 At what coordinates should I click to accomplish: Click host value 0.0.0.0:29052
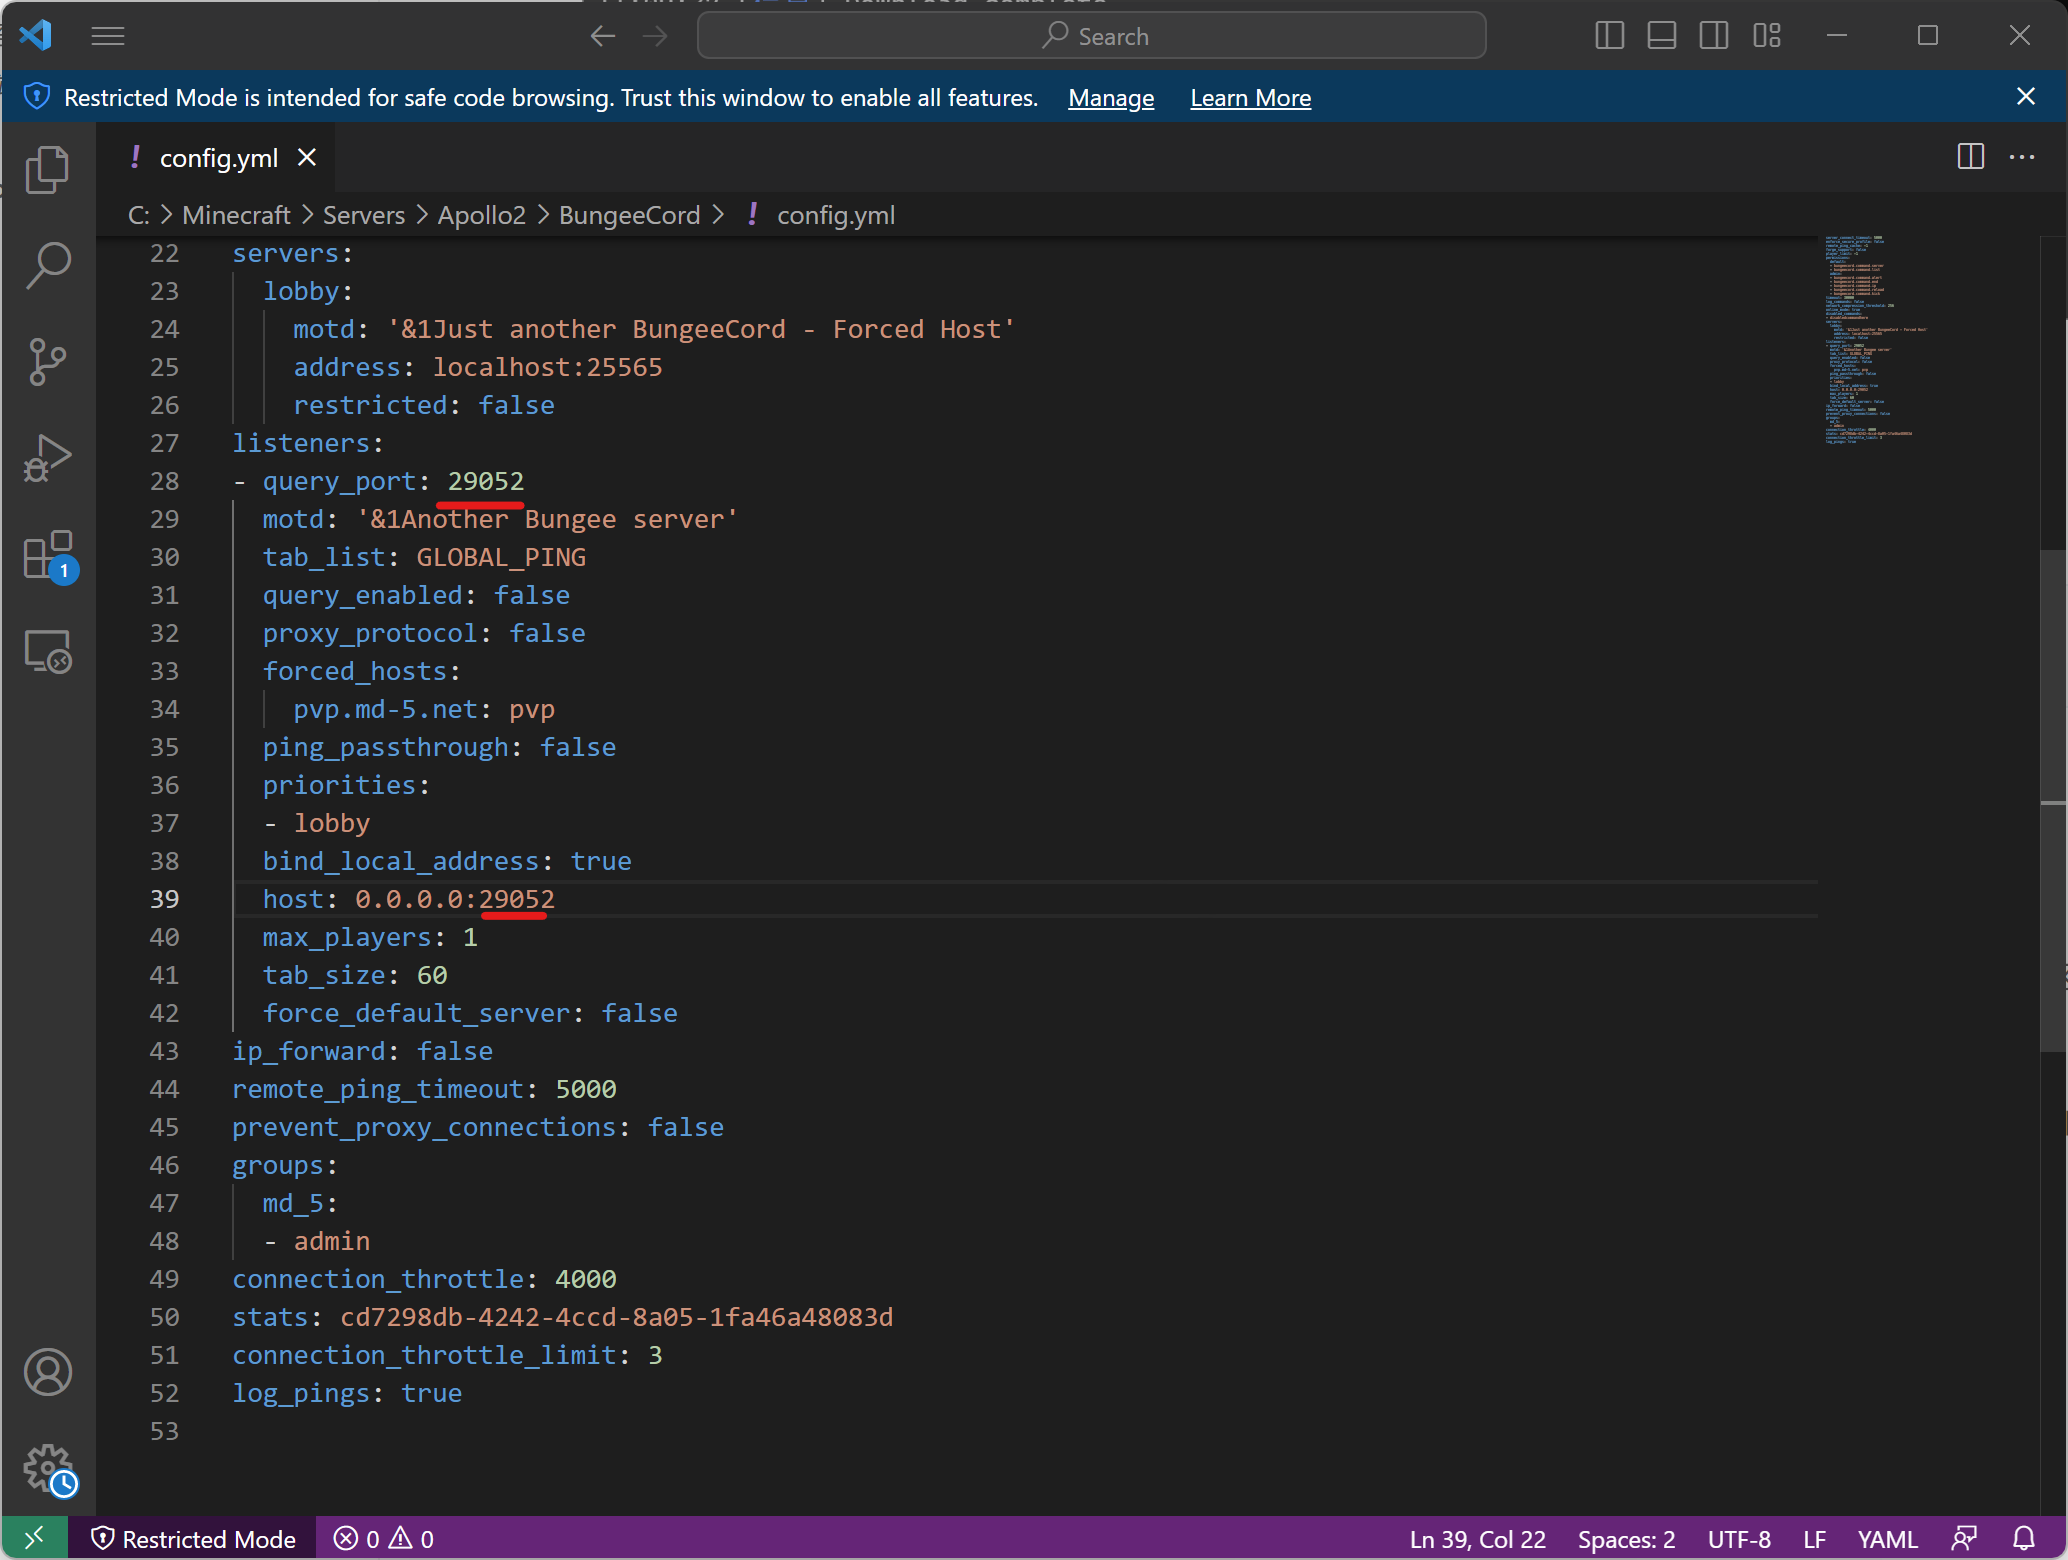pos(454,899)
